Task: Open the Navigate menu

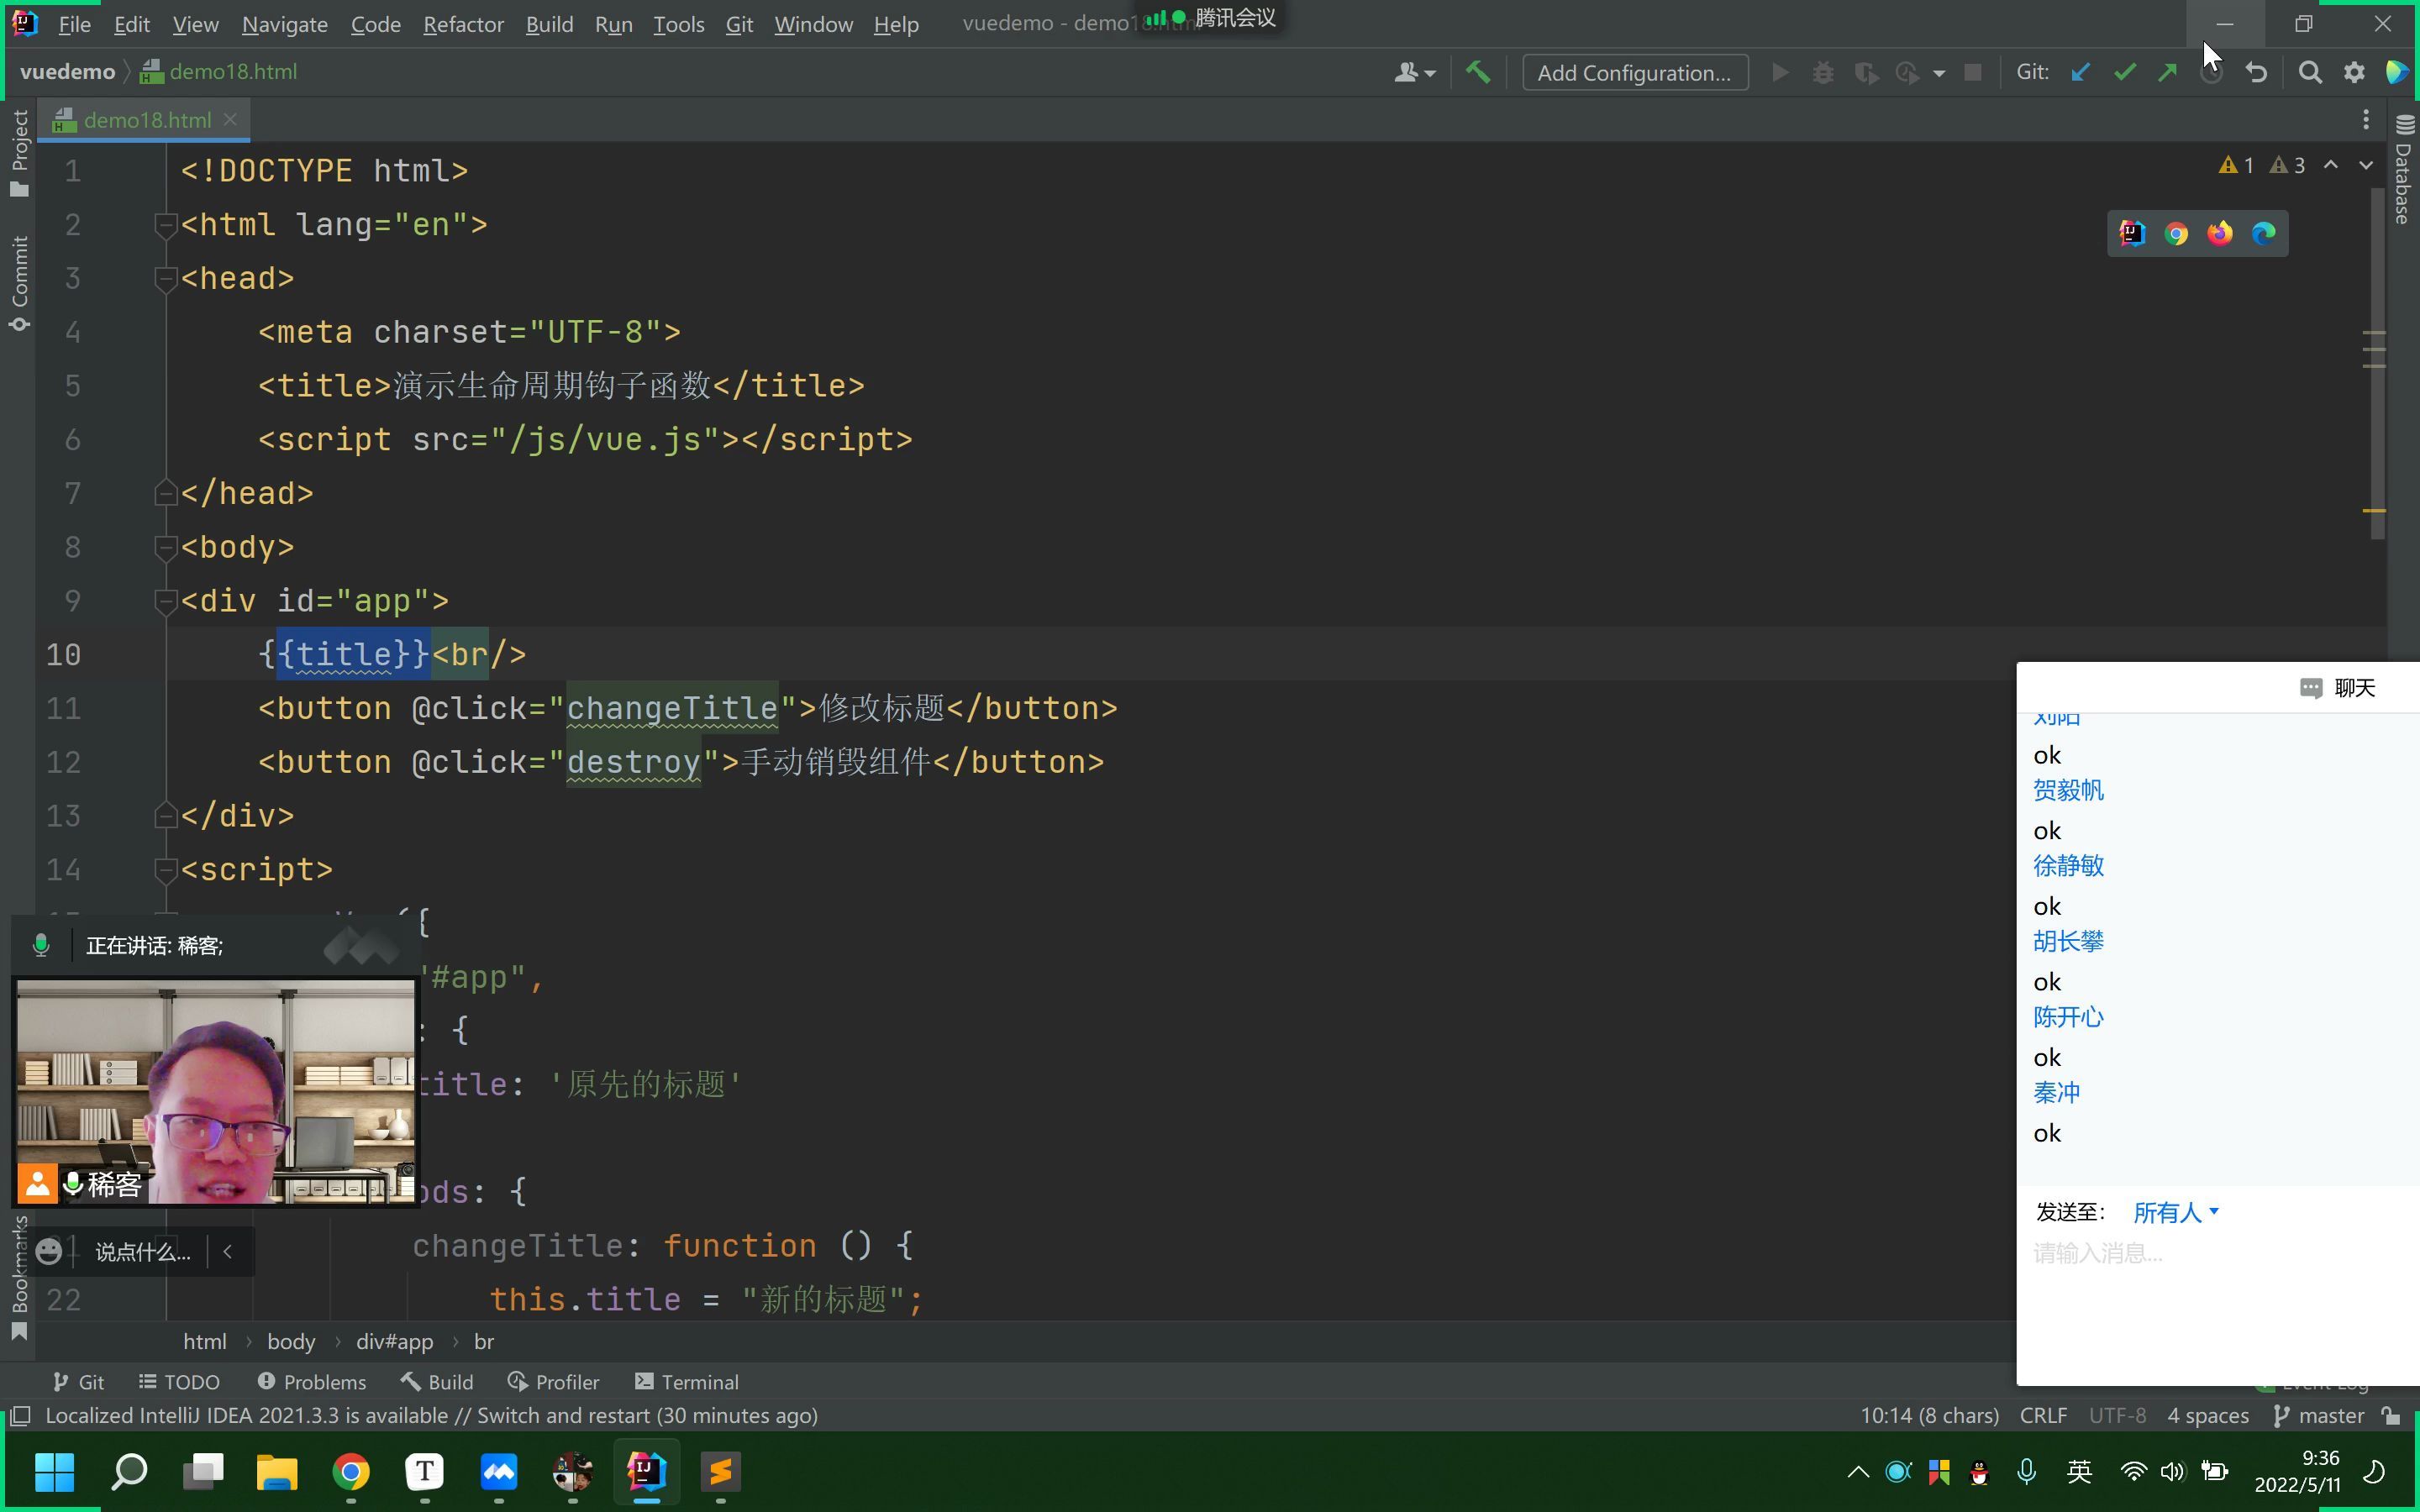Action: click(x=284, y=24)
